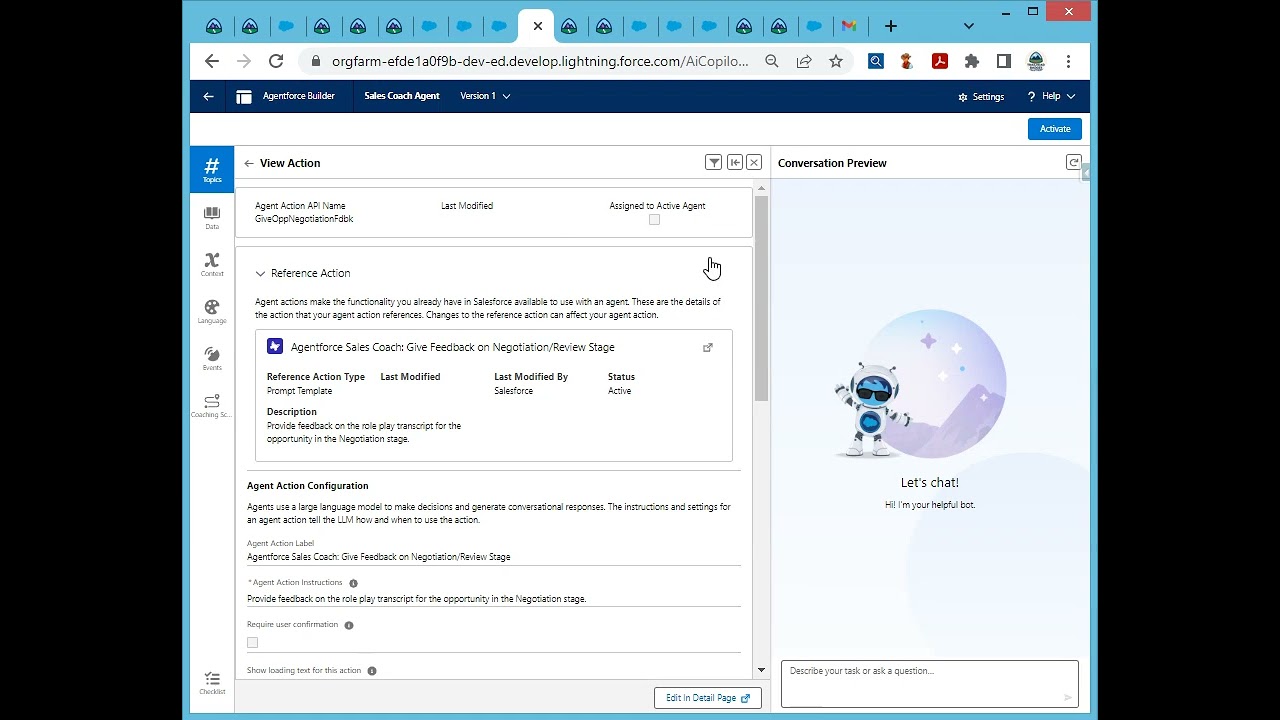Viewport: 1280px width, 720px height.
Task: Click Edit in Detail Page button
Action: point(708,698)
